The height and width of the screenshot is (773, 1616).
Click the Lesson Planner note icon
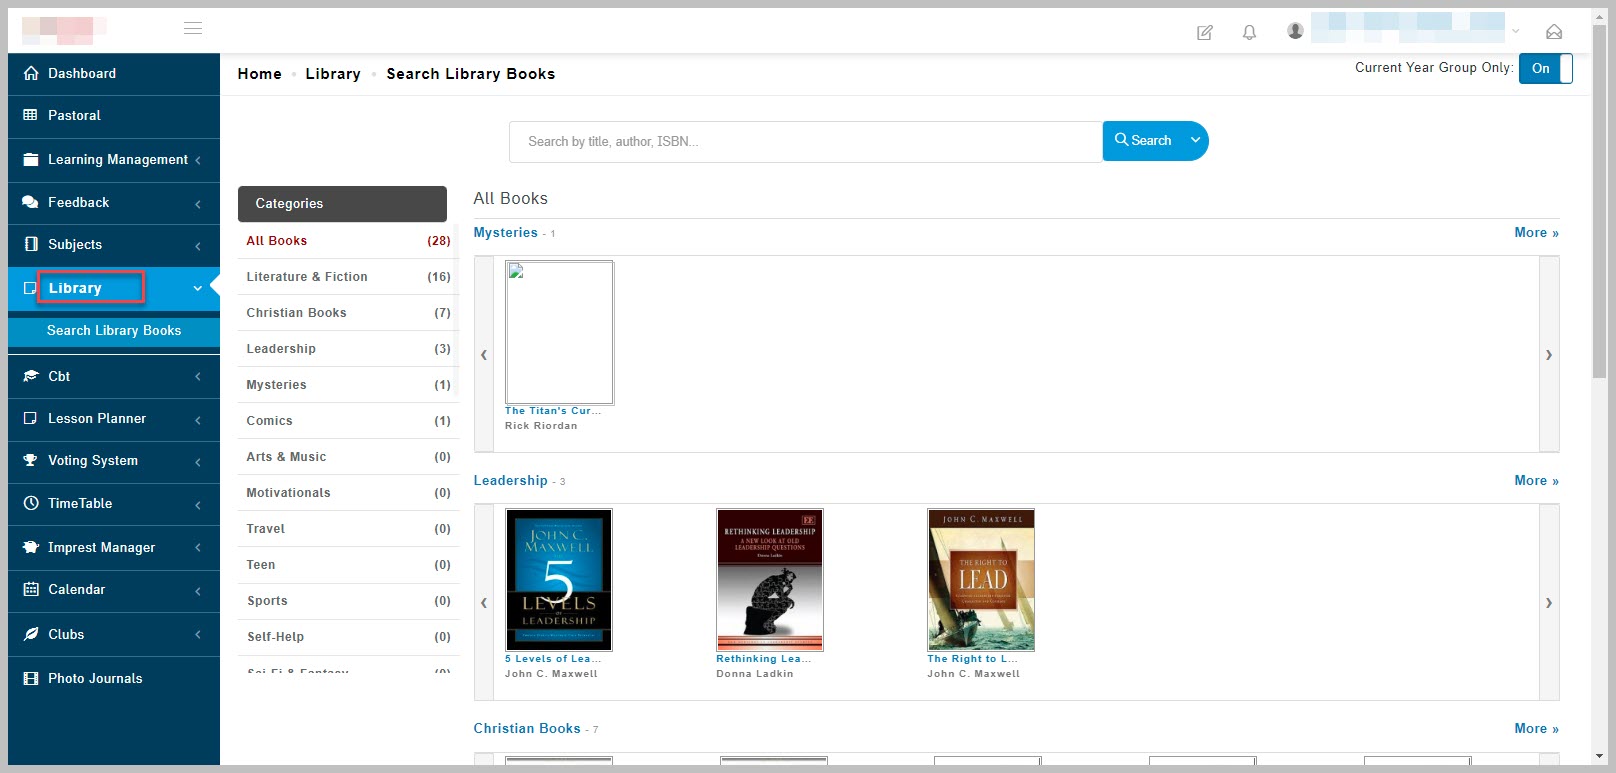31,418
